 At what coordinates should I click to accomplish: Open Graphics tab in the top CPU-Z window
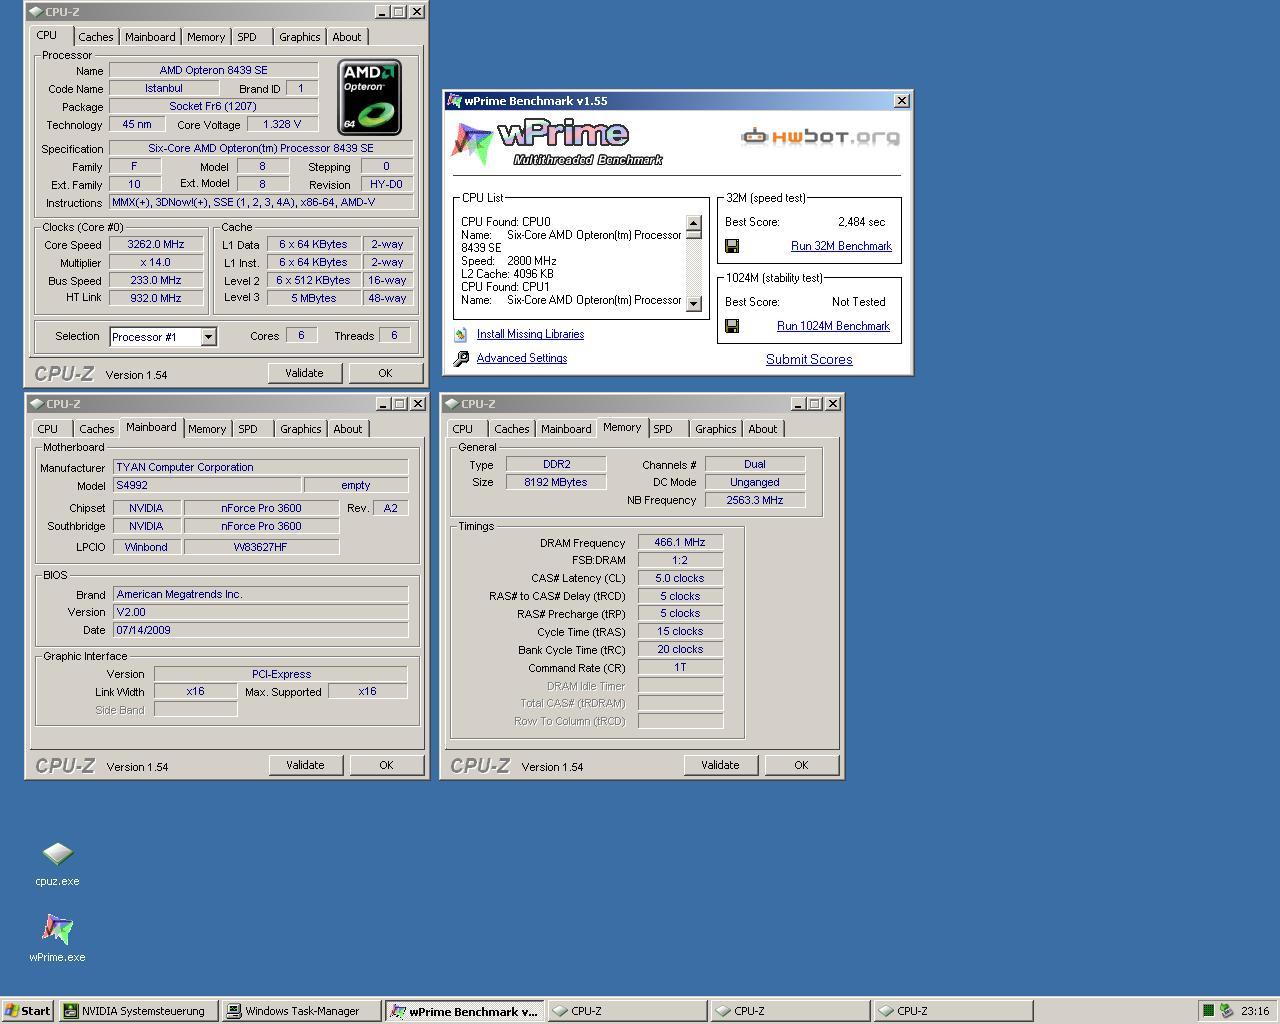click(300, 37)
